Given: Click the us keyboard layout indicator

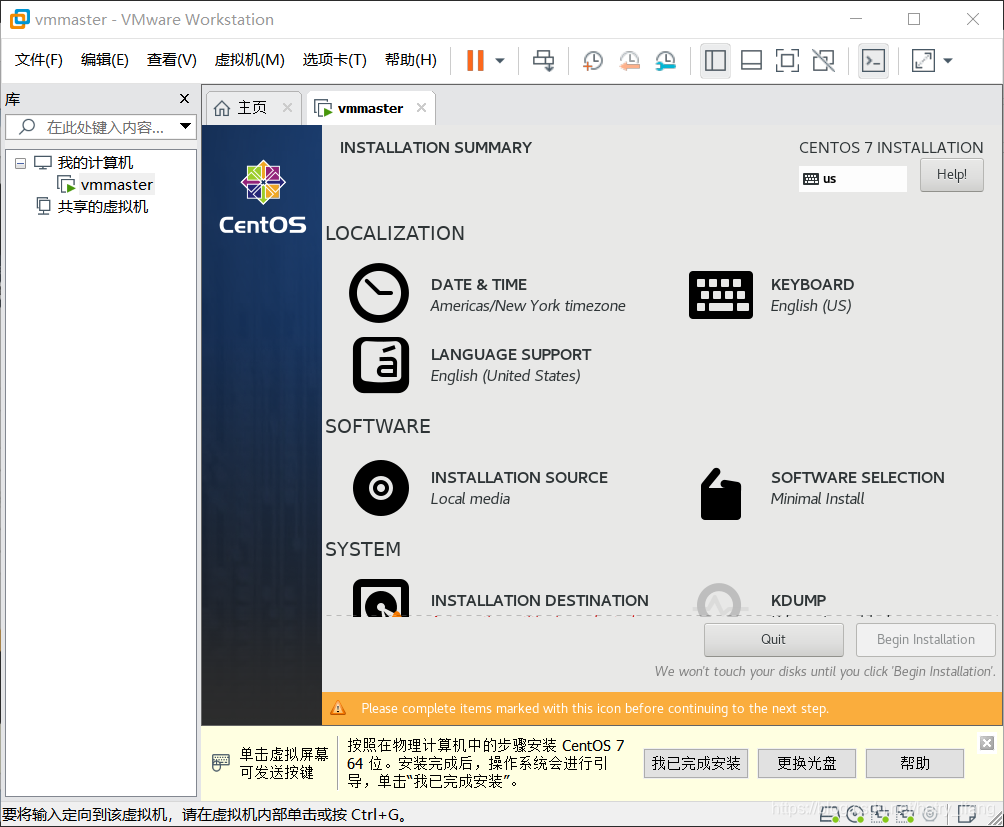Looking at the screenshot, I should 852,179.
